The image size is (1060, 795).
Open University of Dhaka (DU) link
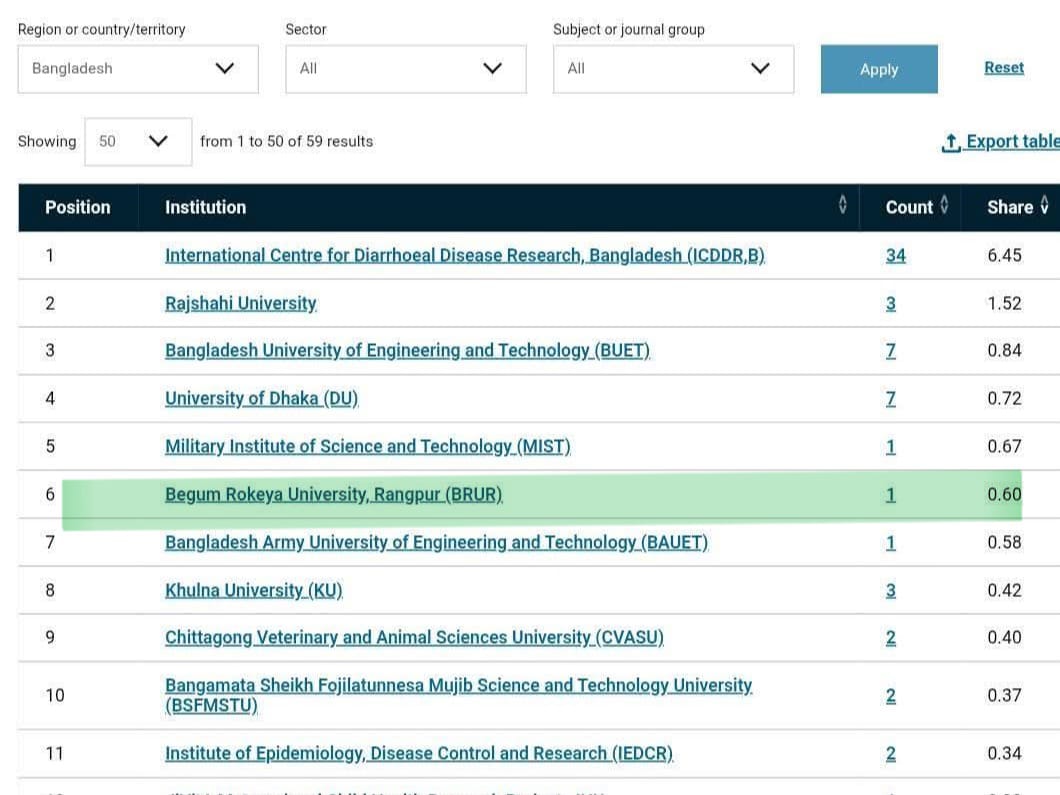(x=262, y=399)
